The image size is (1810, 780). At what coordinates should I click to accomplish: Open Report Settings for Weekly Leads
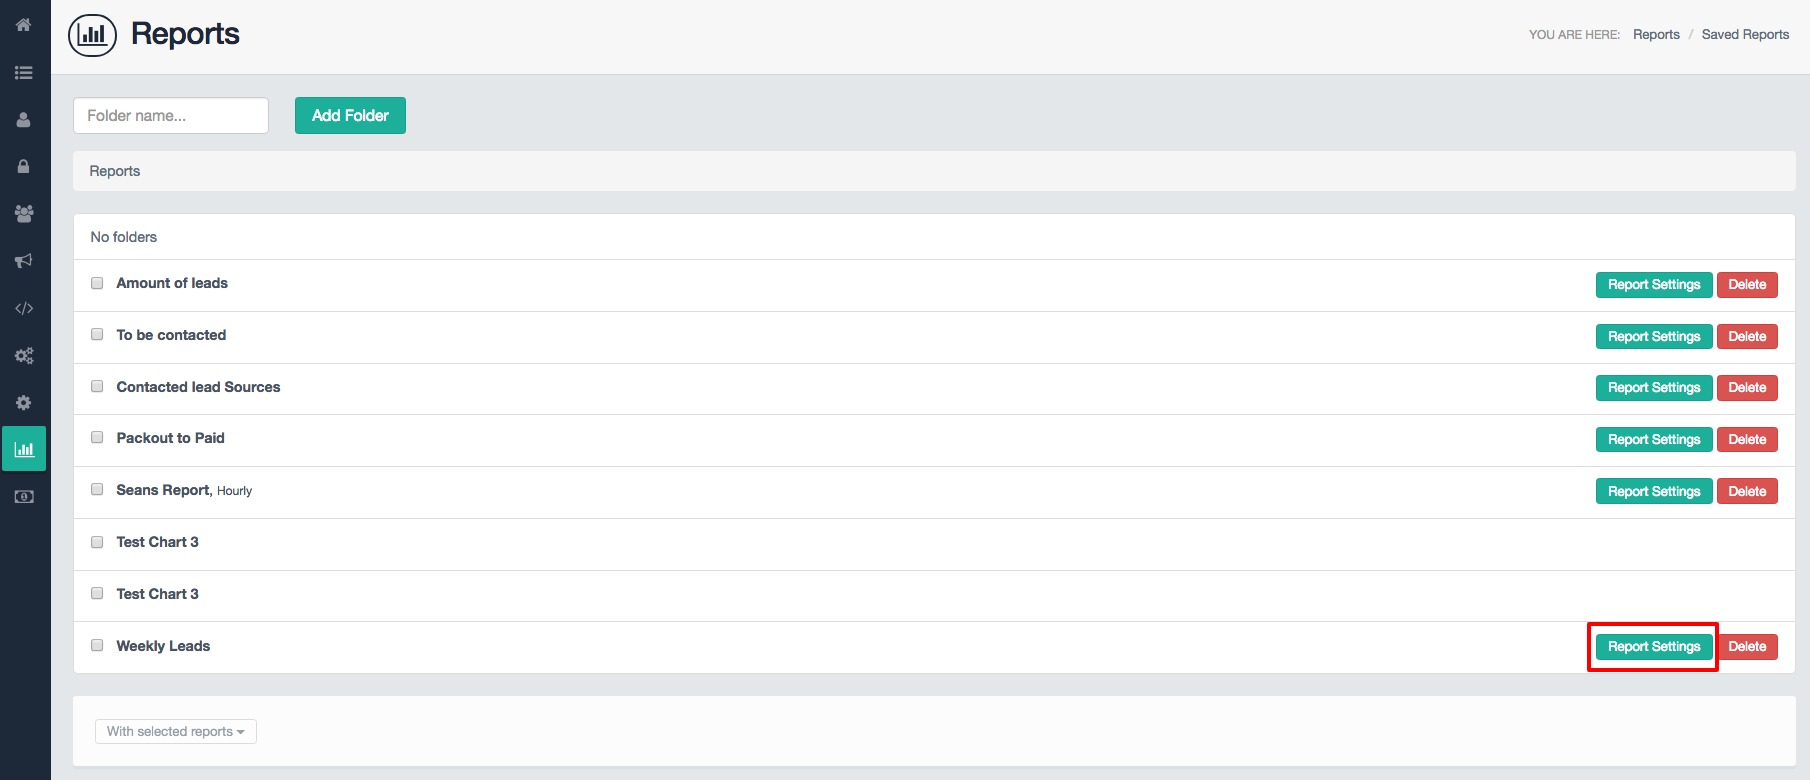[x=1652, y=646]
